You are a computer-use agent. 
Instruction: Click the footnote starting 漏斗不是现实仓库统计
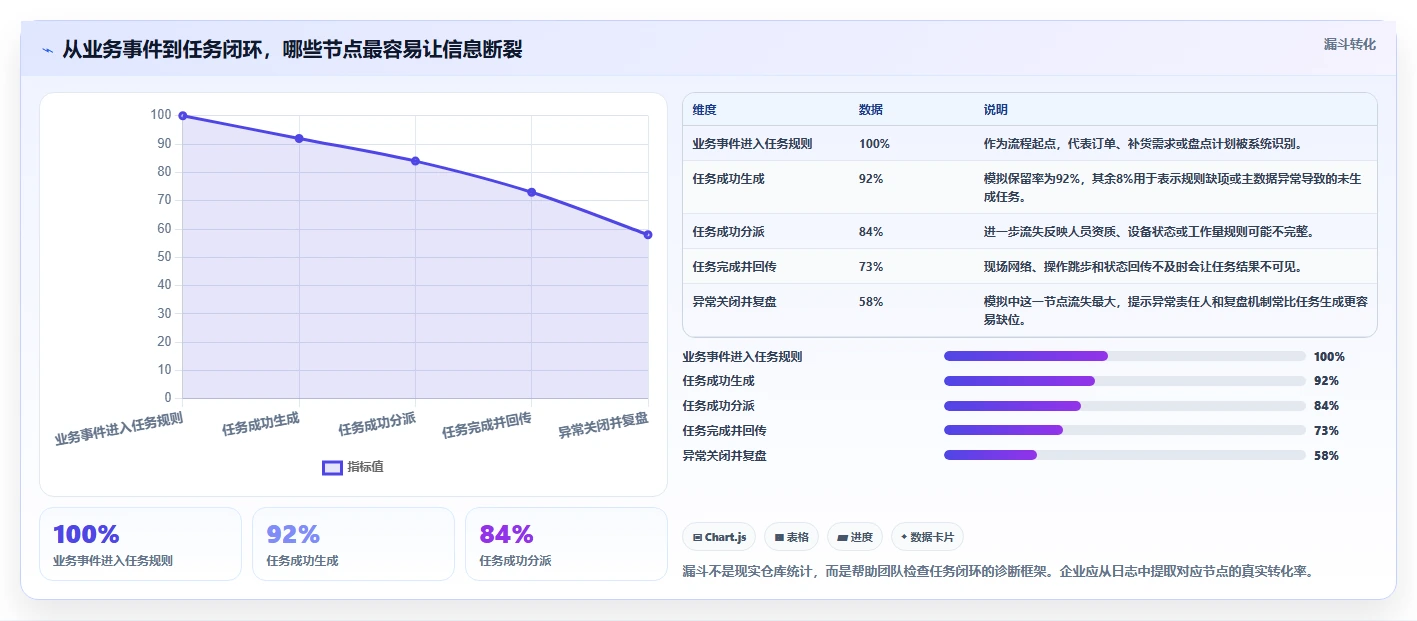click(x=997, y=572)
